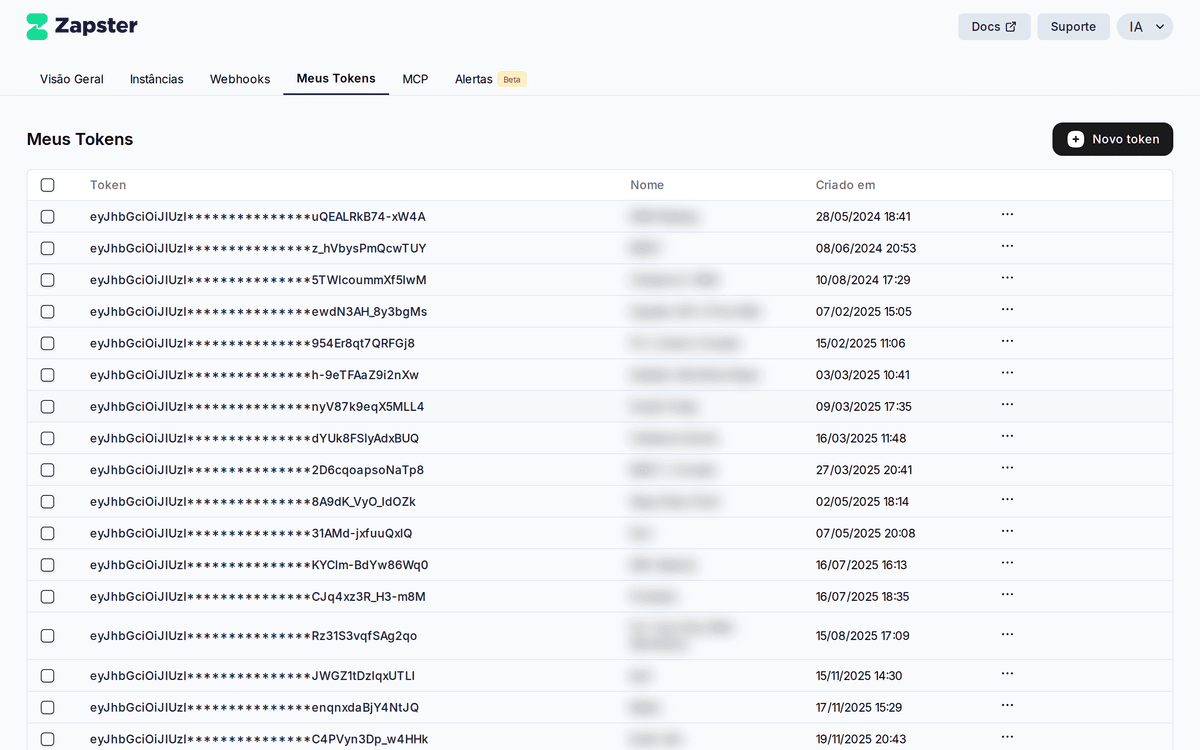Click the Beta badge next to Alertas
The height and width of the screenshot is (750, 1200).
point(512,78)
